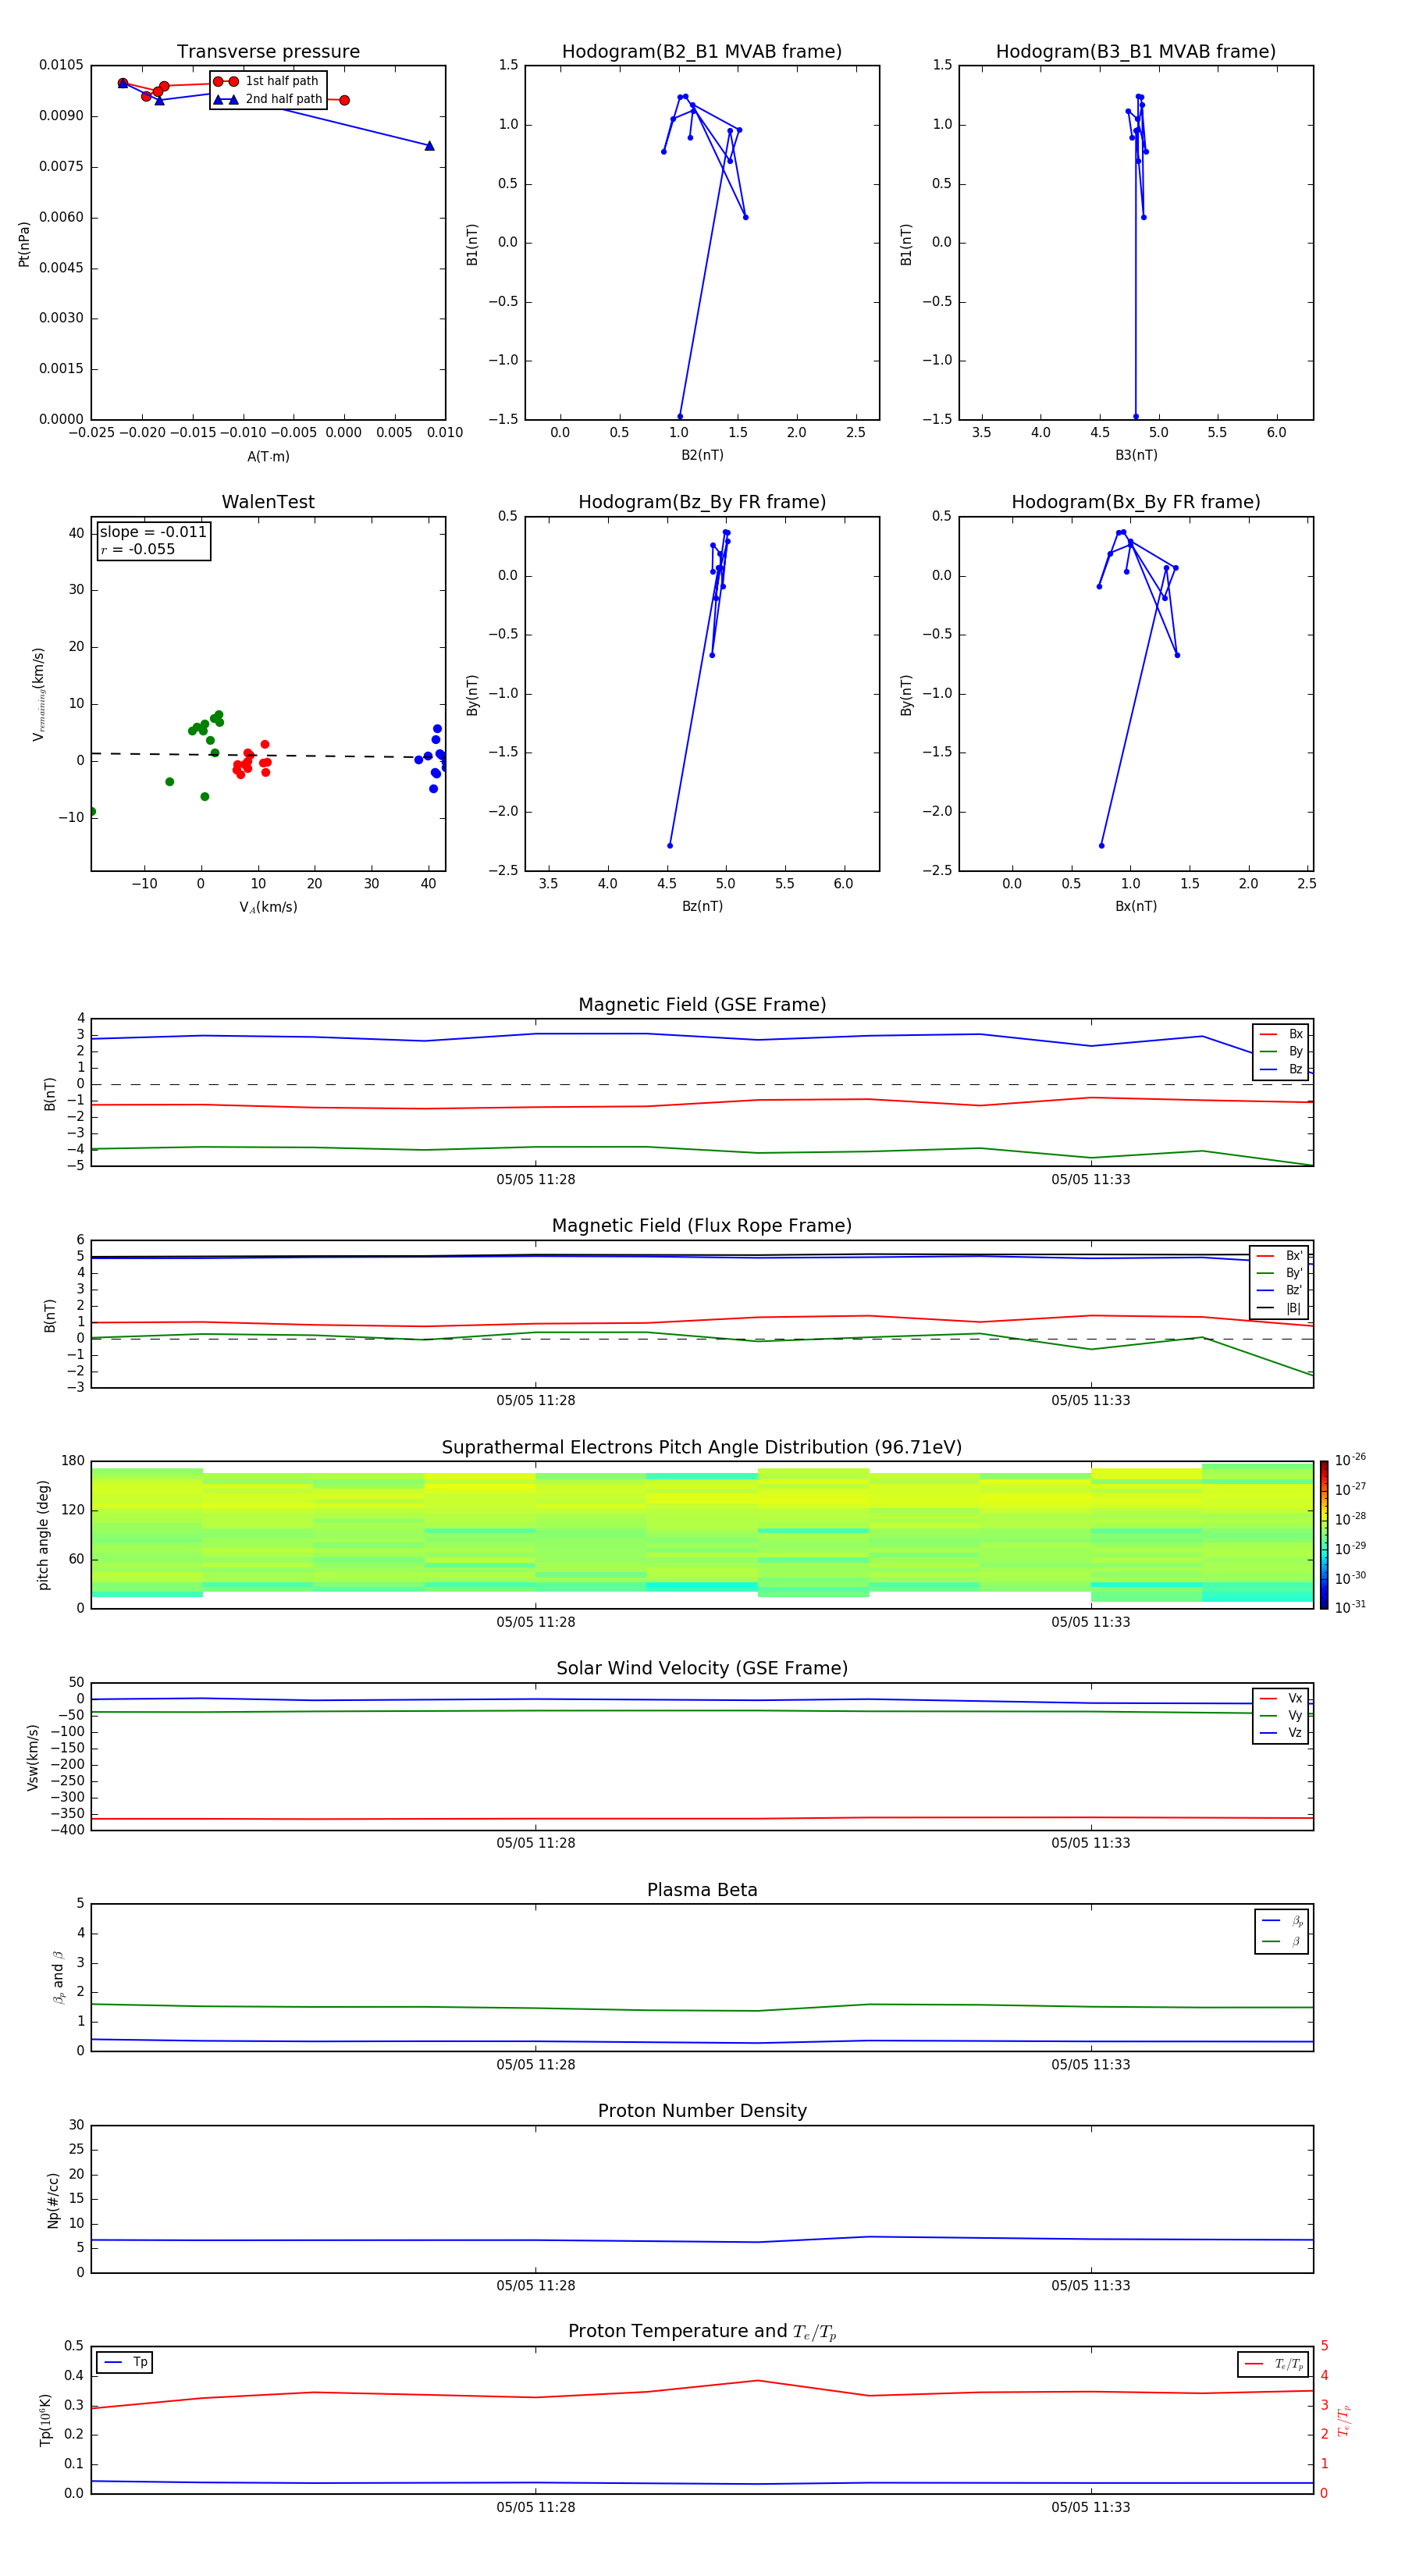Click the βp legend entry in Plasma Beta
This screenshot has width=1405, height=2576.
click(x=1282, y=1921)
